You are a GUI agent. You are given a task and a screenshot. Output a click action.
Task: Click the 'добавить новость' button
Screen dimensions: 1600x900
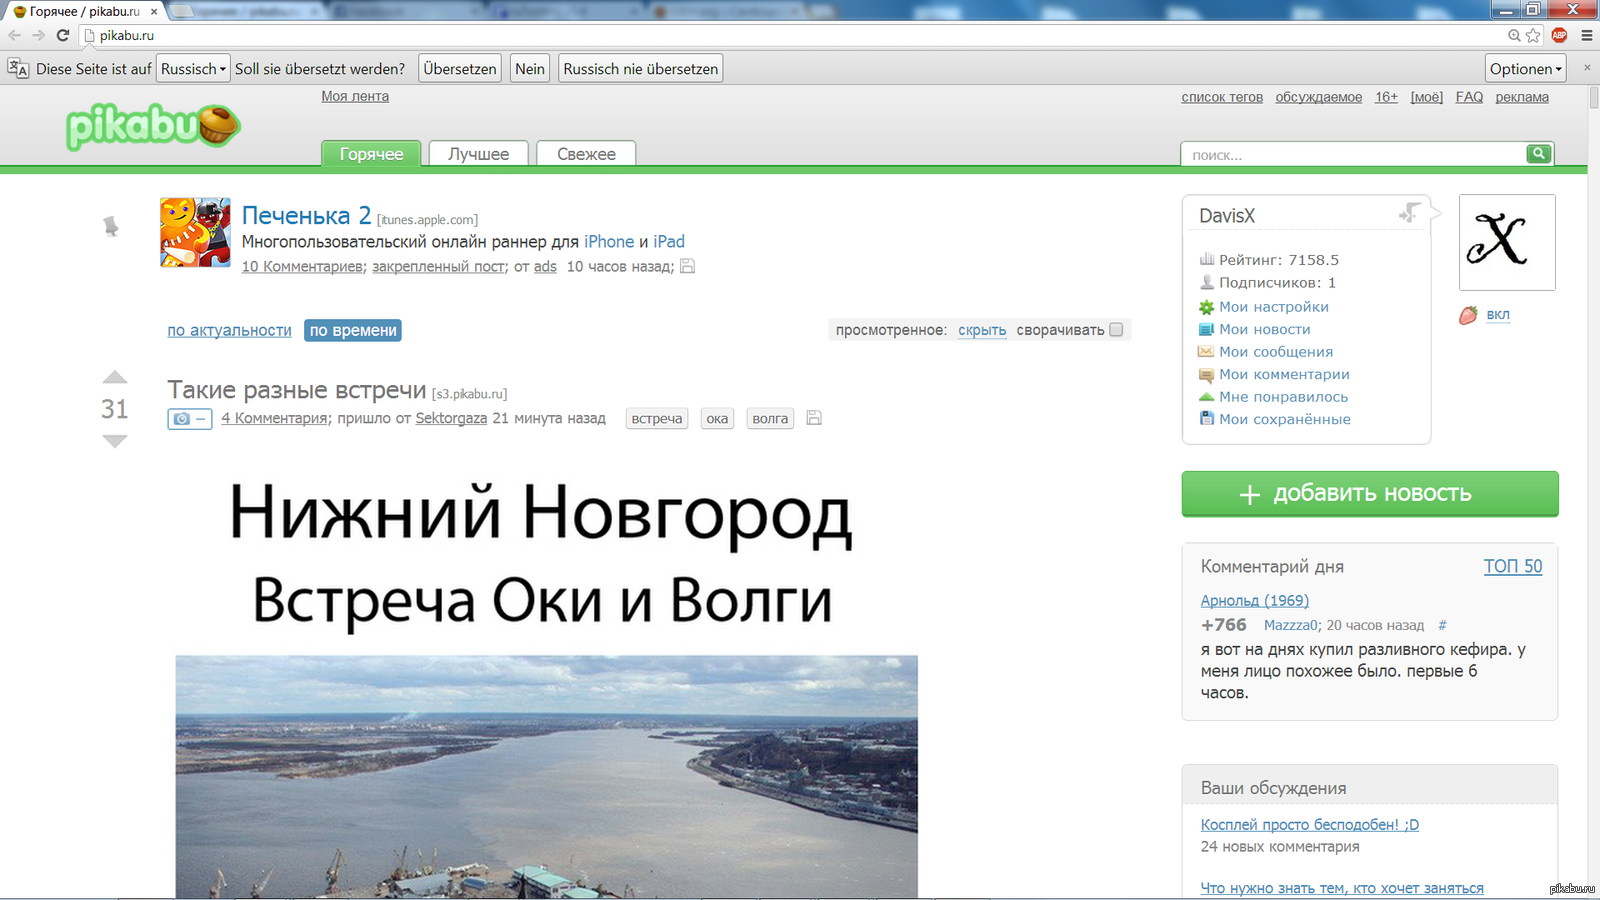pyautogui.click(x=1369, y=494)
